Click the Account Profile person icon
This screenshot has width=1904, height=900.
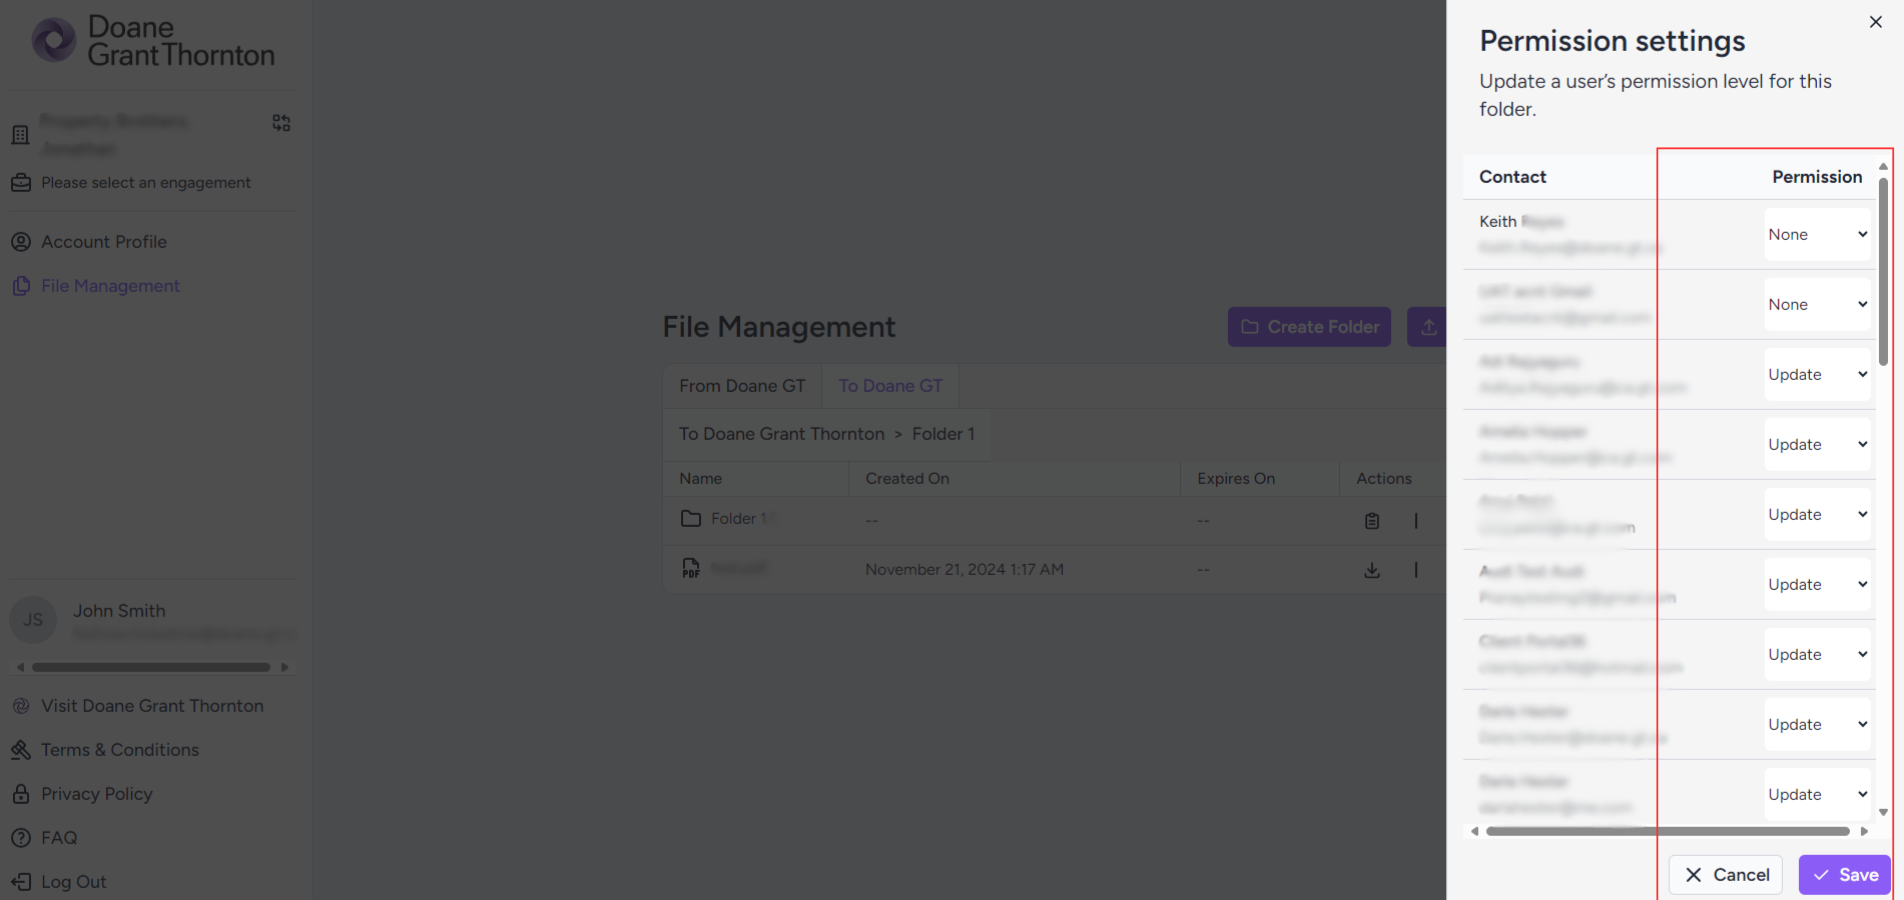pyautogui.click(x=21, y=242)
